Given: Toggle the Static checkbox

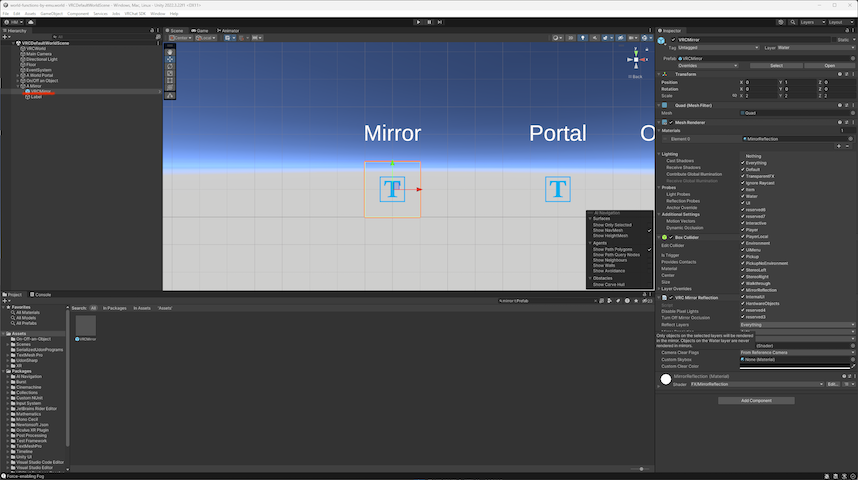Looking at the screenshot, I should click(835, 40).
